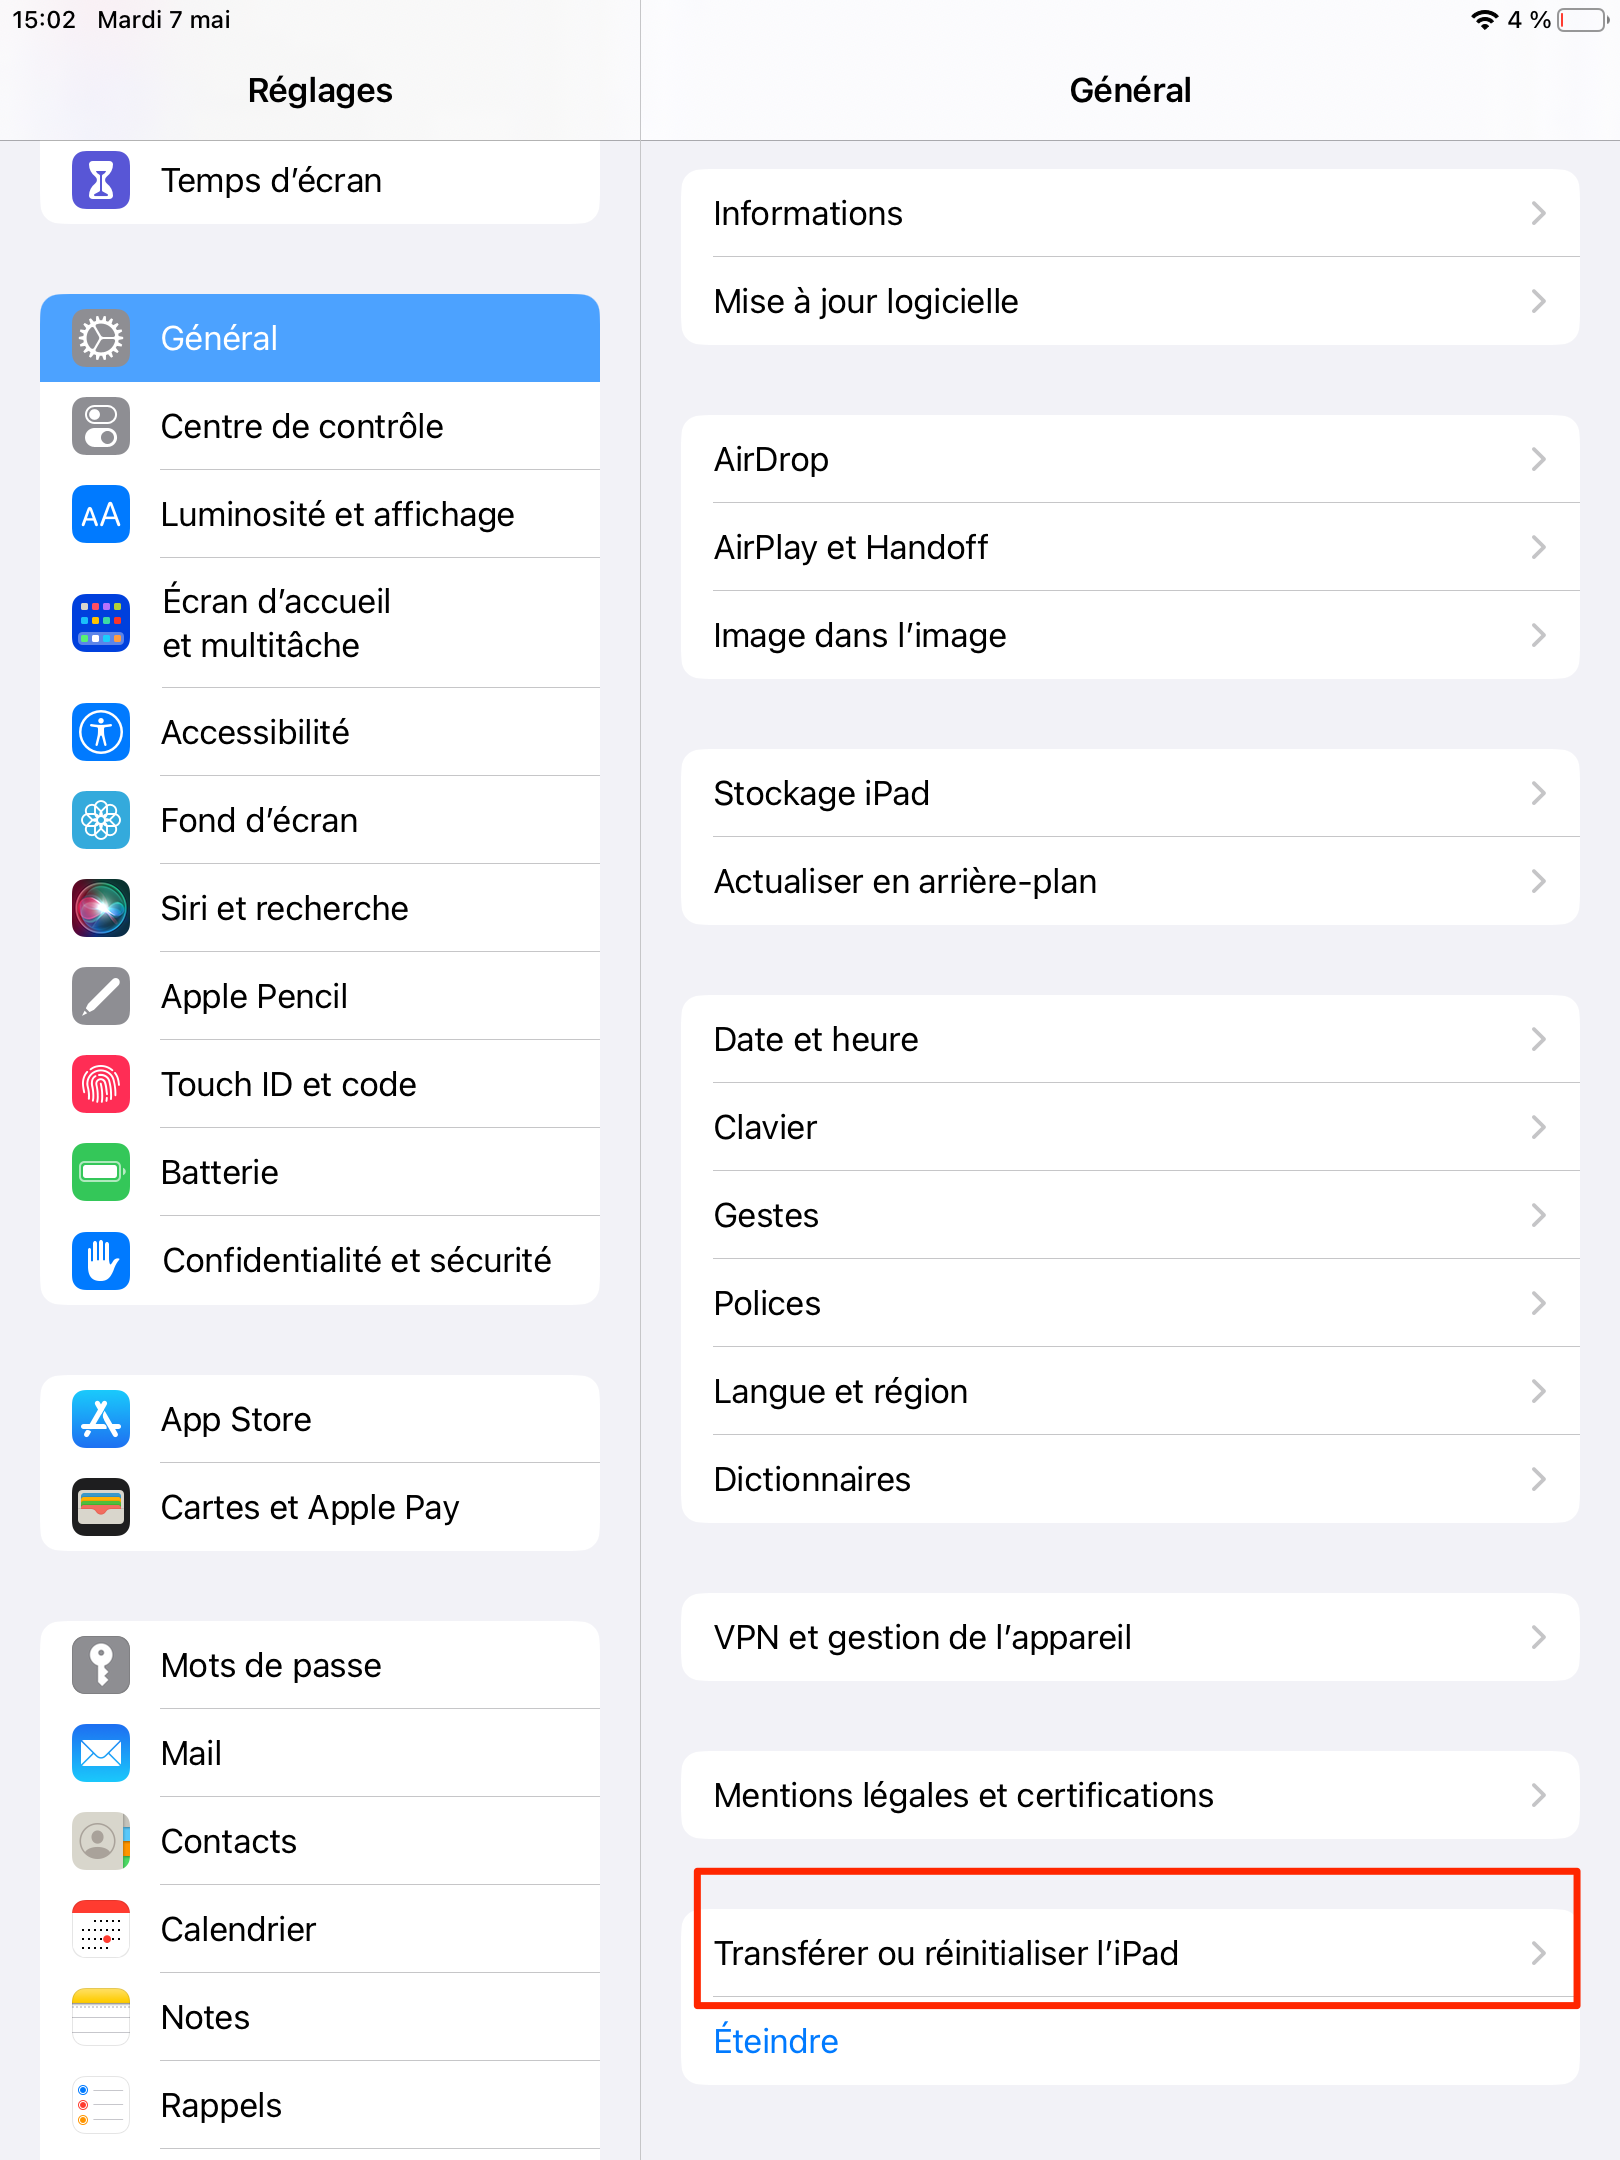Open VPN et gestion de l'appareil

tap(1130, 1637)
